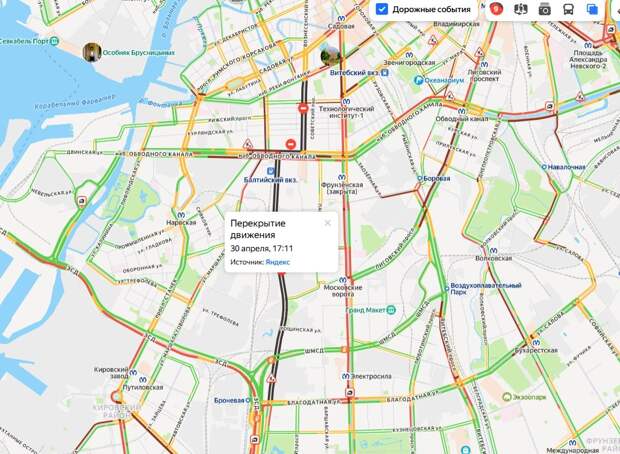Viewport: 620px width, 454px height.
Task: Open the panoramas and street view icon
Action: (x=520, y=9)
